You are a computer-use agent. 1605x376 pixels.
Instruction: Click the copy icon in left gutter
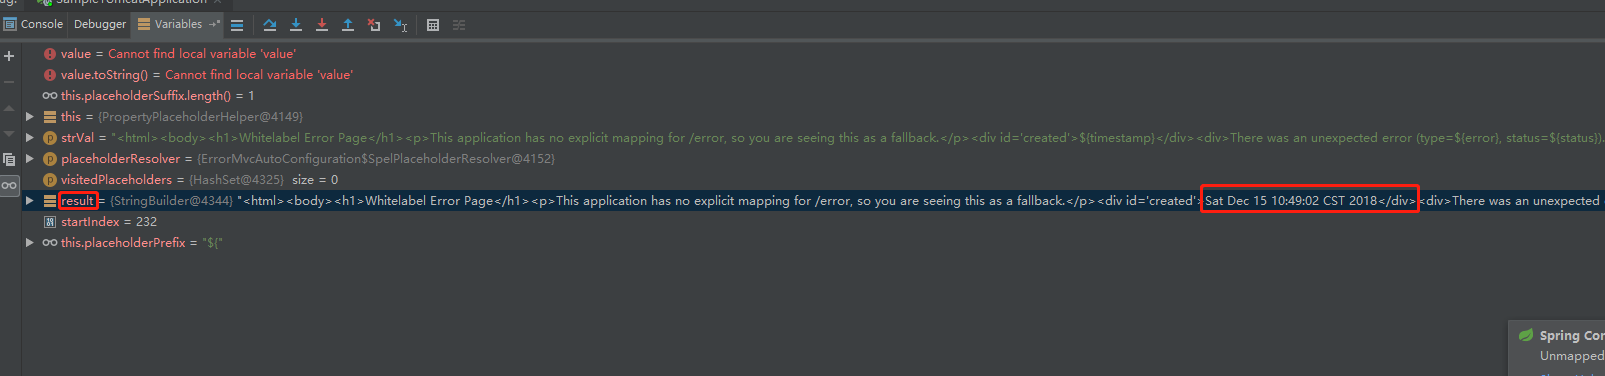click(9, 159)
